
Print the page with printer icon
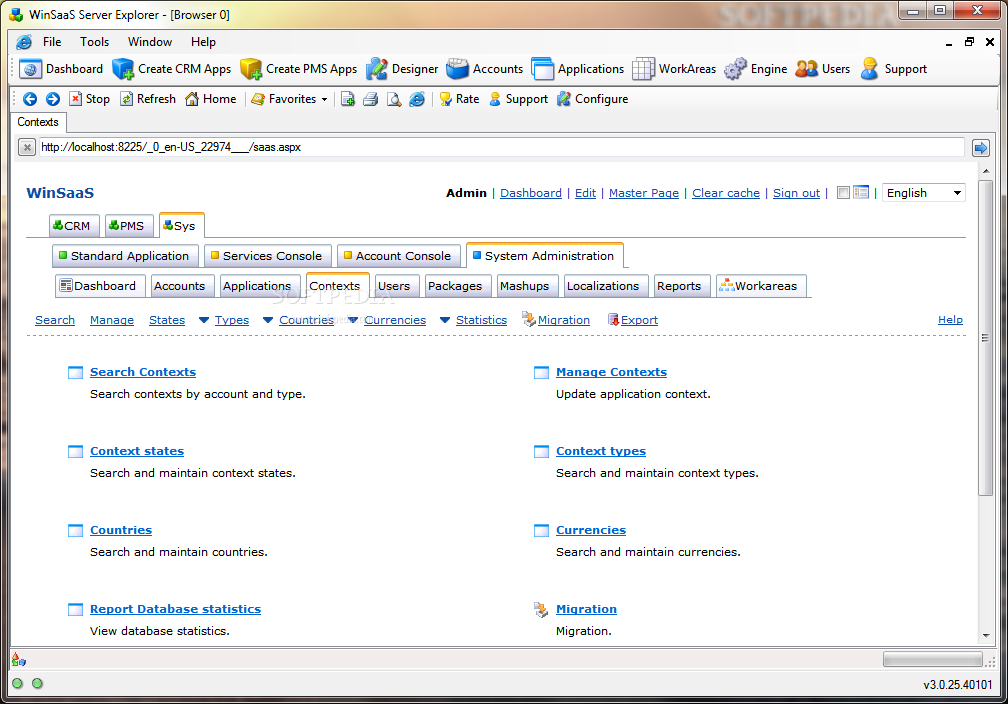click(x=371, y=99)
